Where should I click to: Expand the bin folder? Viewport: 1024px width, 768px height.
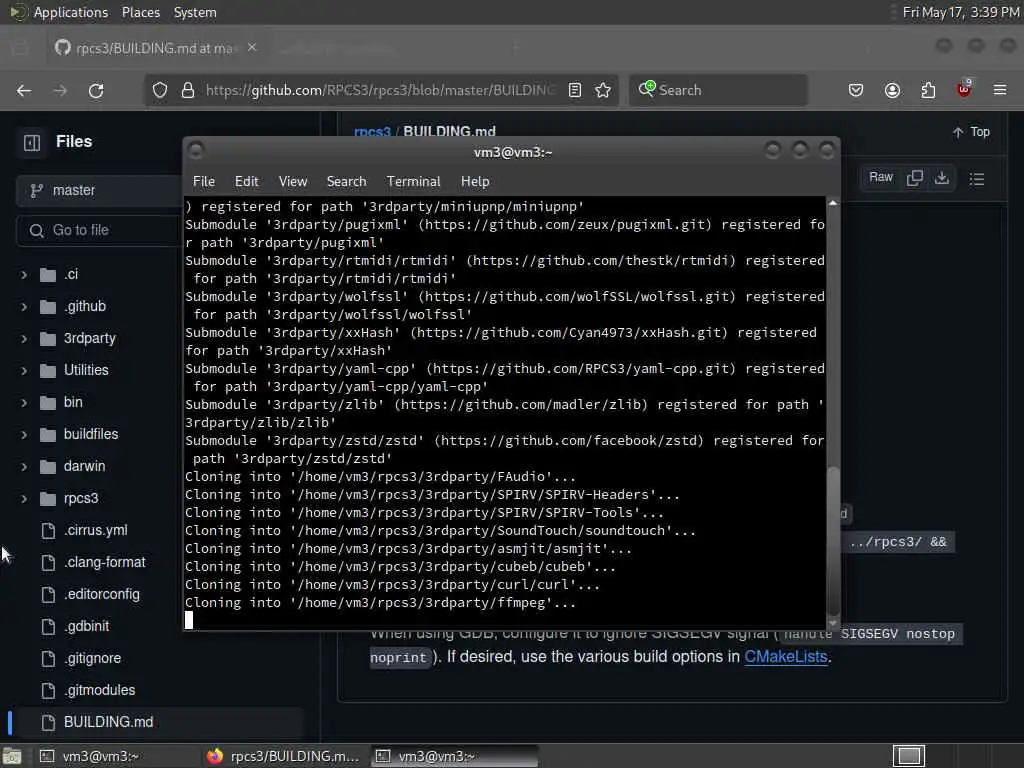[24, 403]
